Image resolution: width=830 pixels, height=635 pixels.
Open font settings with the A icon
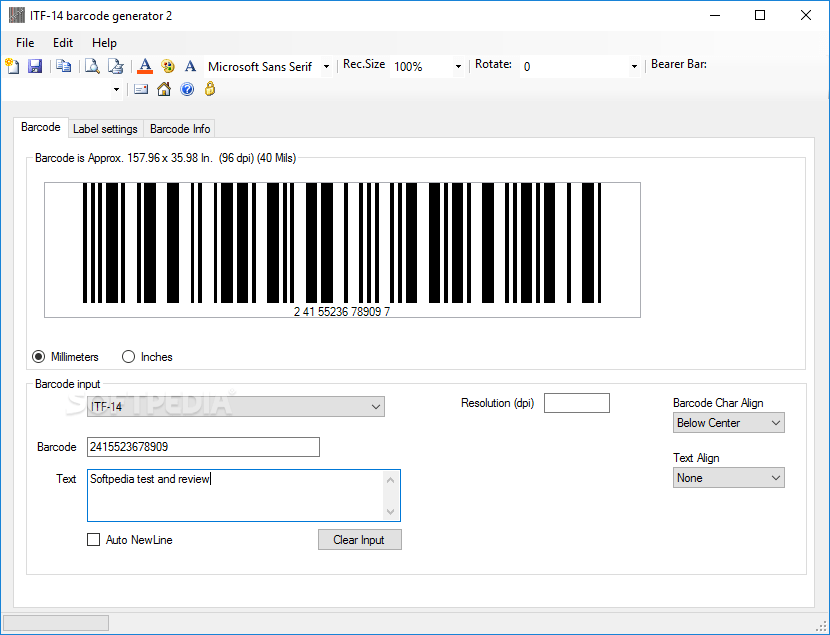pos(190,65)
